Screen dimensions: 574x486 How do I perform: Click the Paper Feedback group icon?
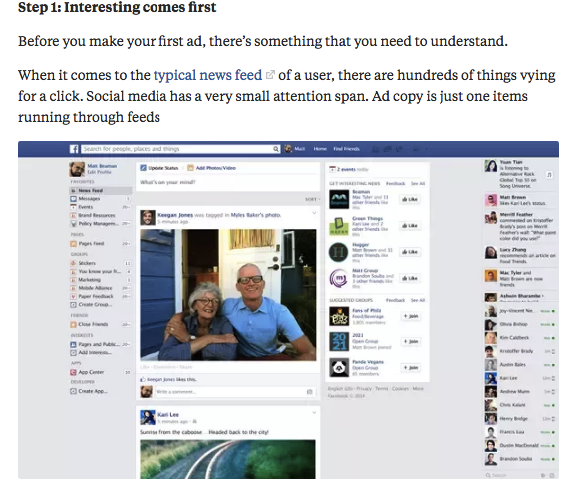[74, 296]
